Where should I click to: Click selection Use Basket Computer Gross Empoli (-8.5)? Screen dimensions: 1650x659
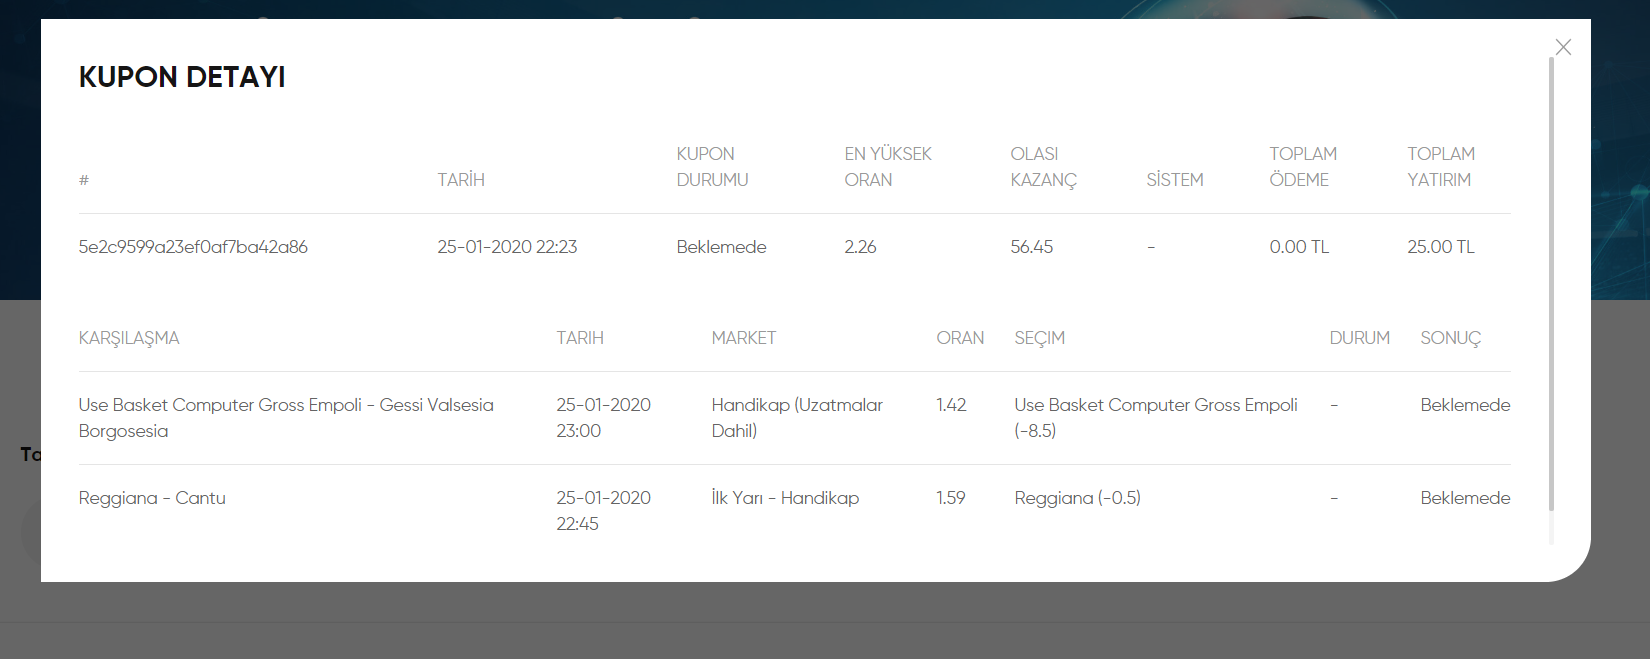pyautogui.click(x=1156, y=418)
